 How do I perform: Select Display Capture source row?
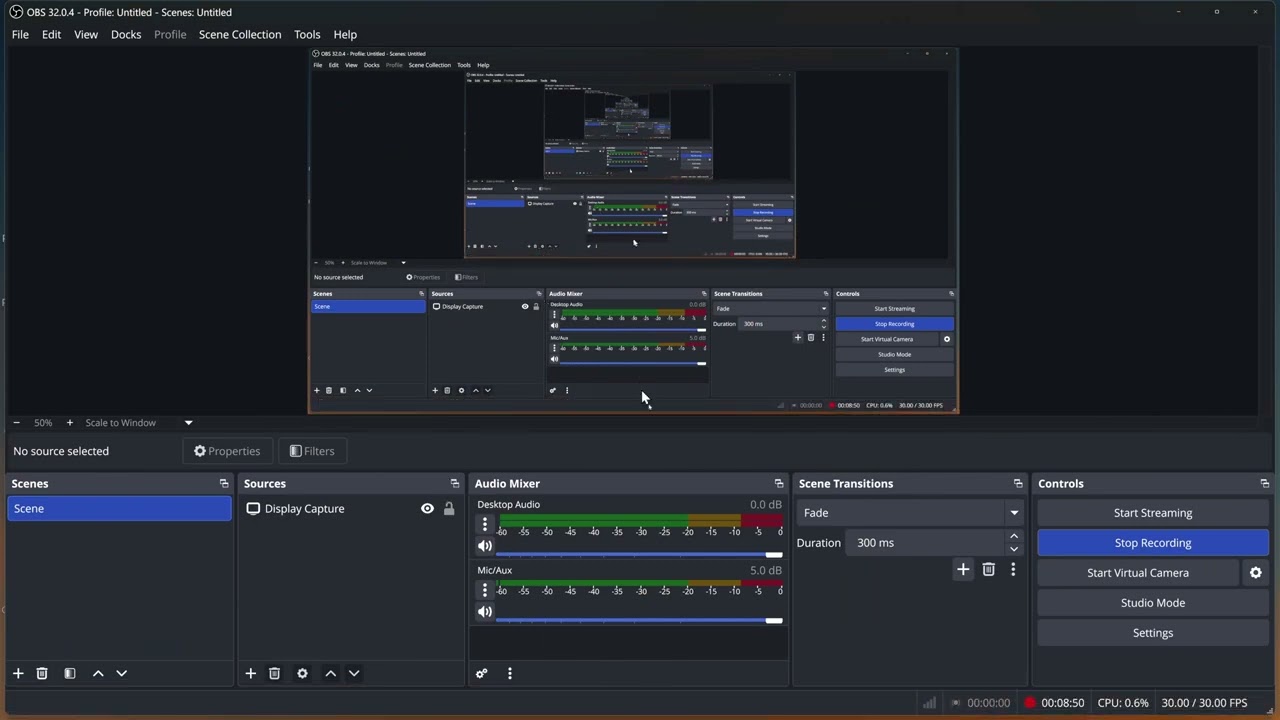pos(350,509)
